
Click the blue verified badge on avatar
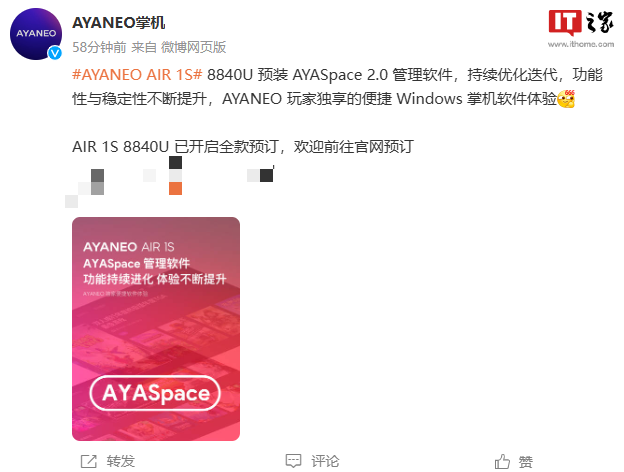coord(55,53)
